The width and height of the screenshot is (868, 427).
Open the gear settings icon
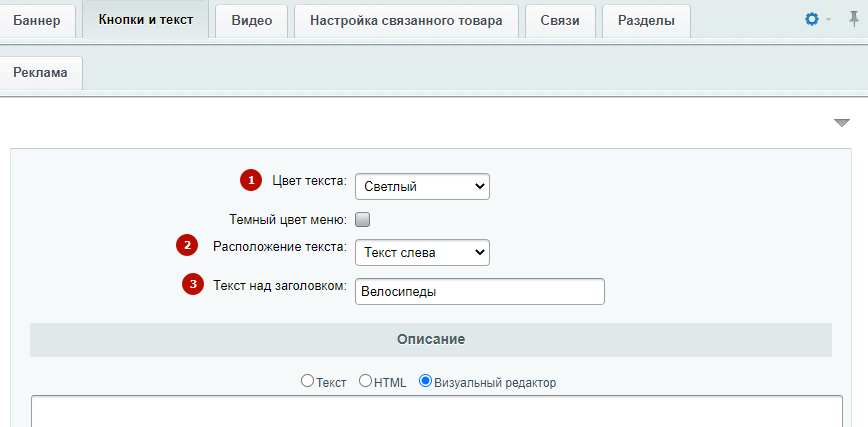point(812,20)
